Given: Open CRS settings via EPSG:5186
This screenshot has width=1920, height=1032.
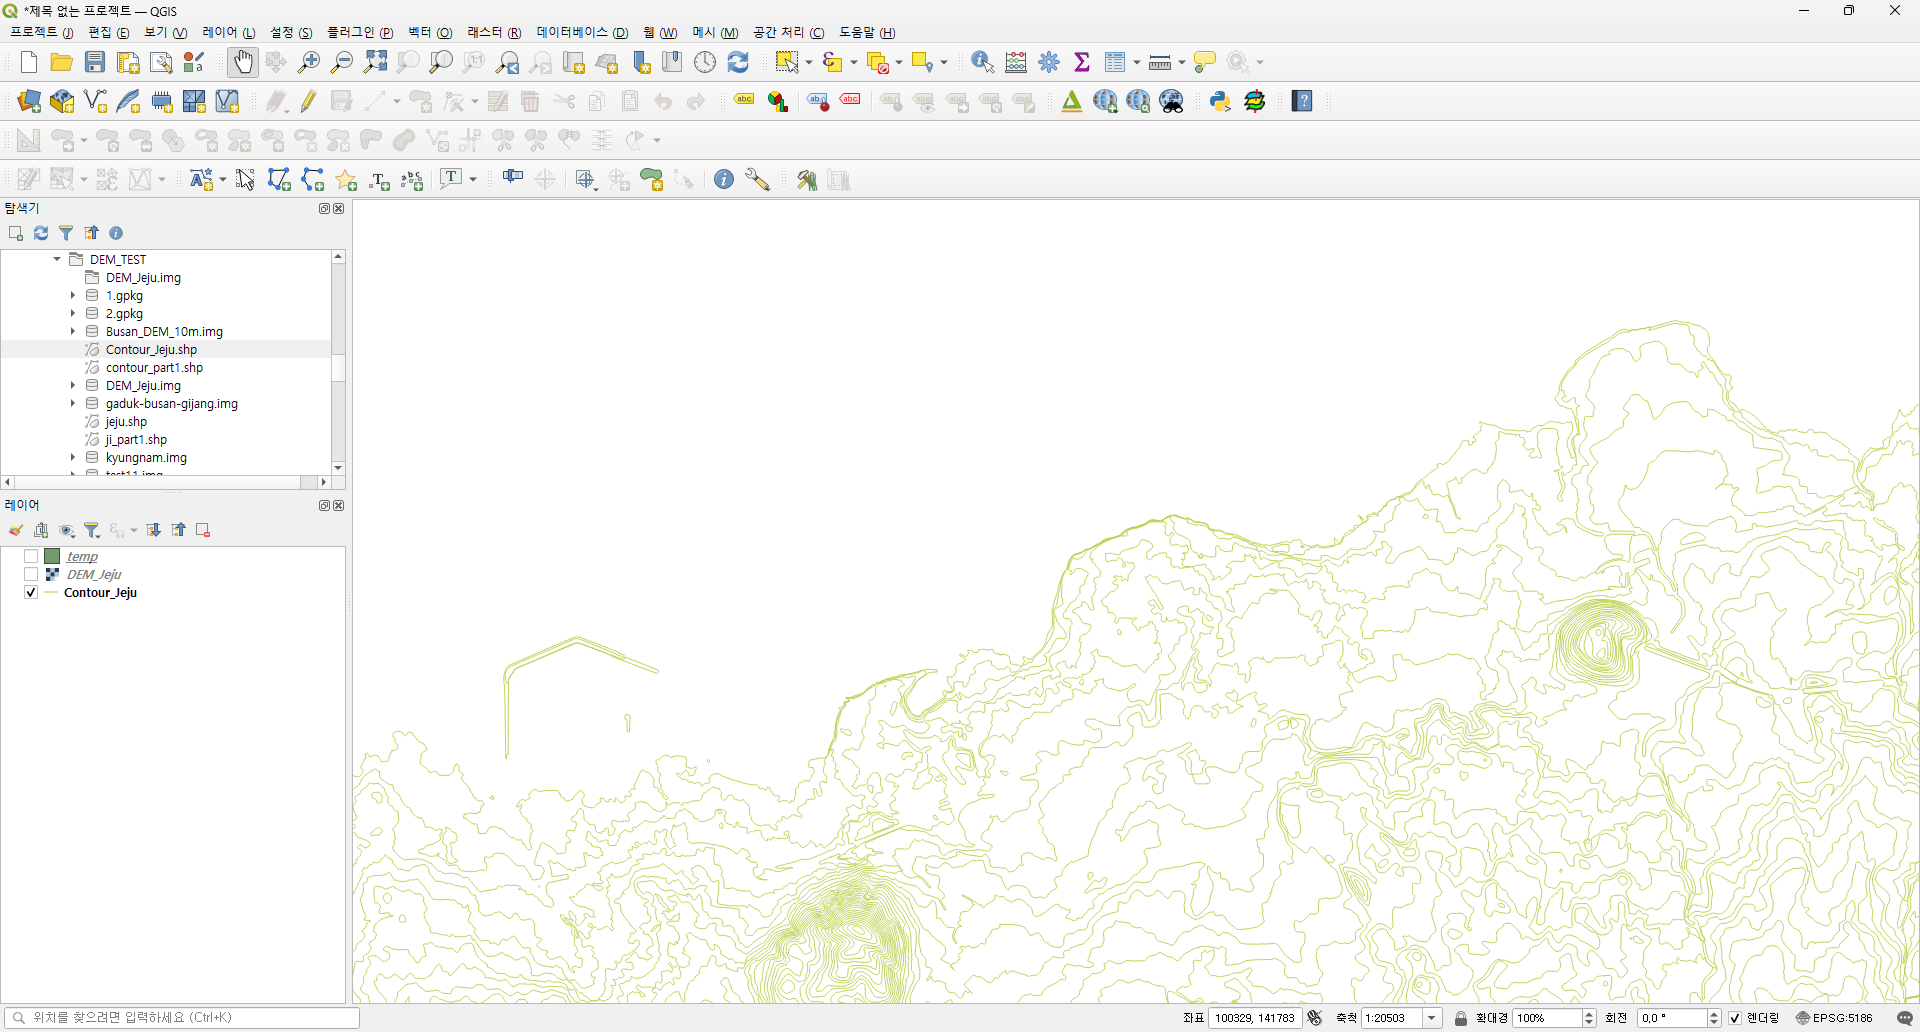Looking at the screenshot, I should [x=1835, y=1018].
